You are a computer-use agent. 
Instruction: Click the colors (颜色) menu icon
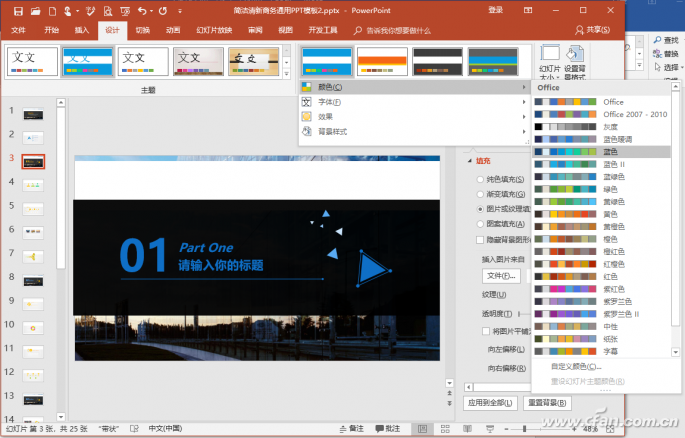pos(307,87)
